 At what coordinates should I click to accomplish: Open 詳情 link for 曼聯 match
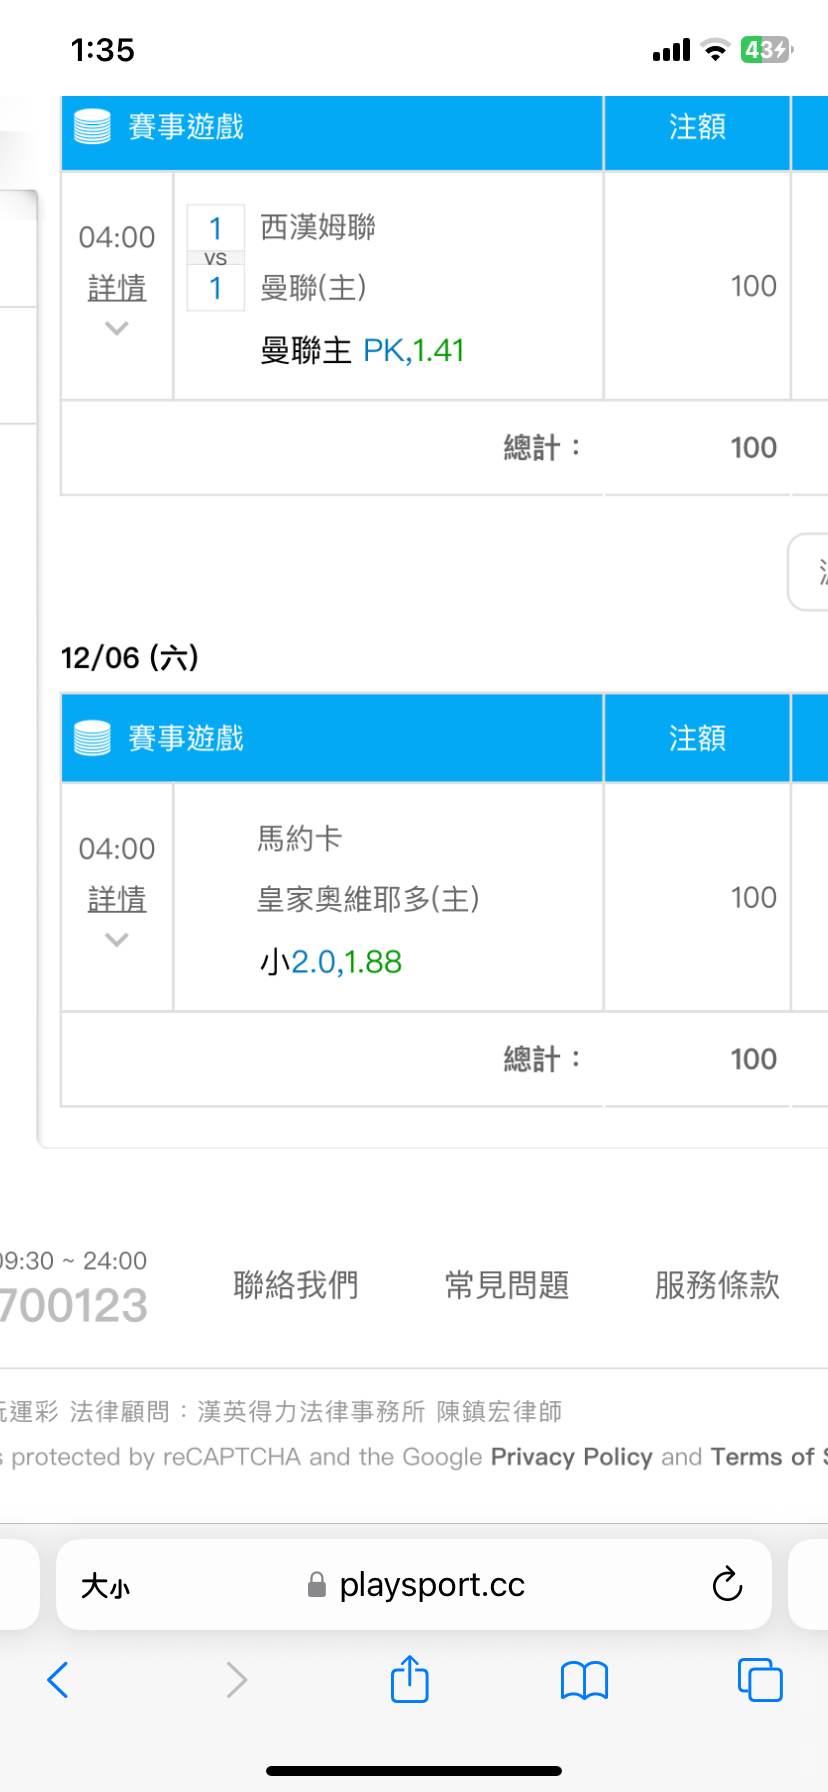tap(117, 289)
